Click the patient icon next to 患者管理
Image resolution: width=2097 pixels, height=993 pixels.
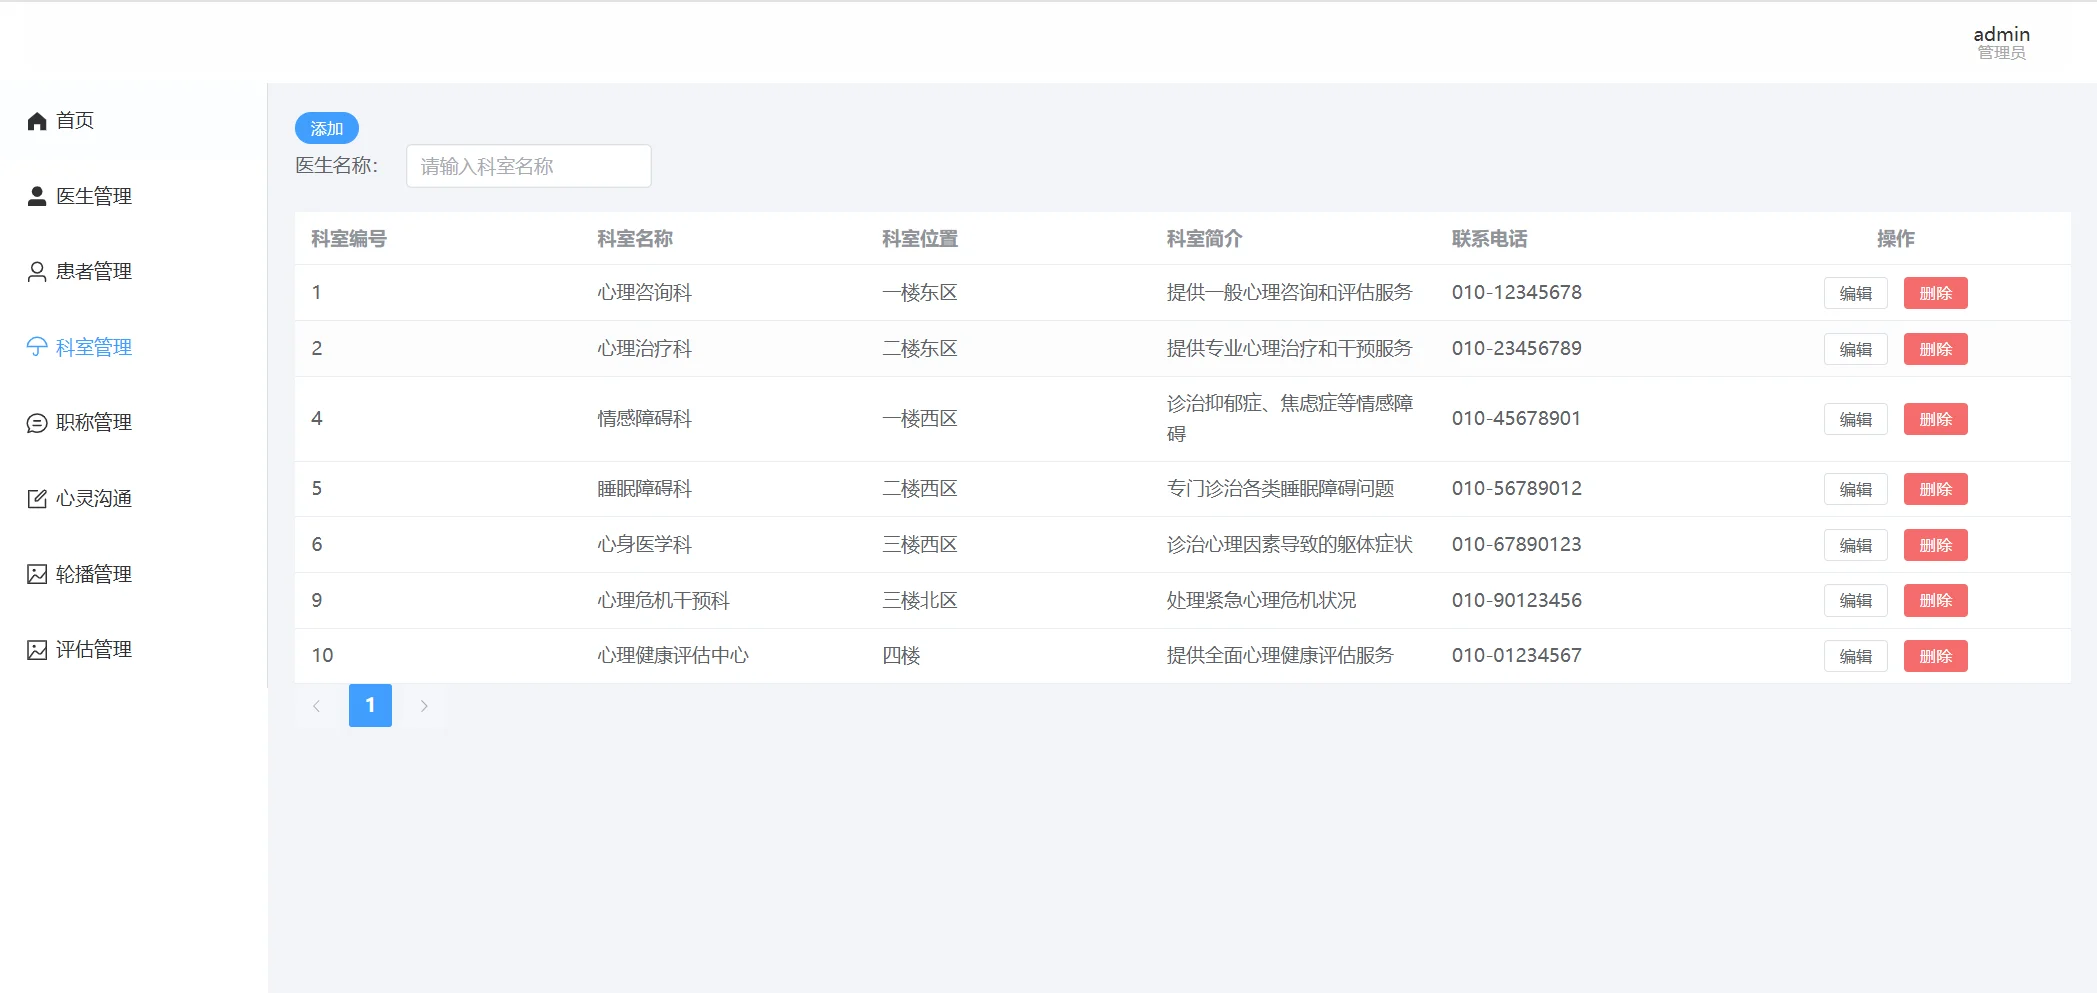pyautogui.click(x=37, y=271)
